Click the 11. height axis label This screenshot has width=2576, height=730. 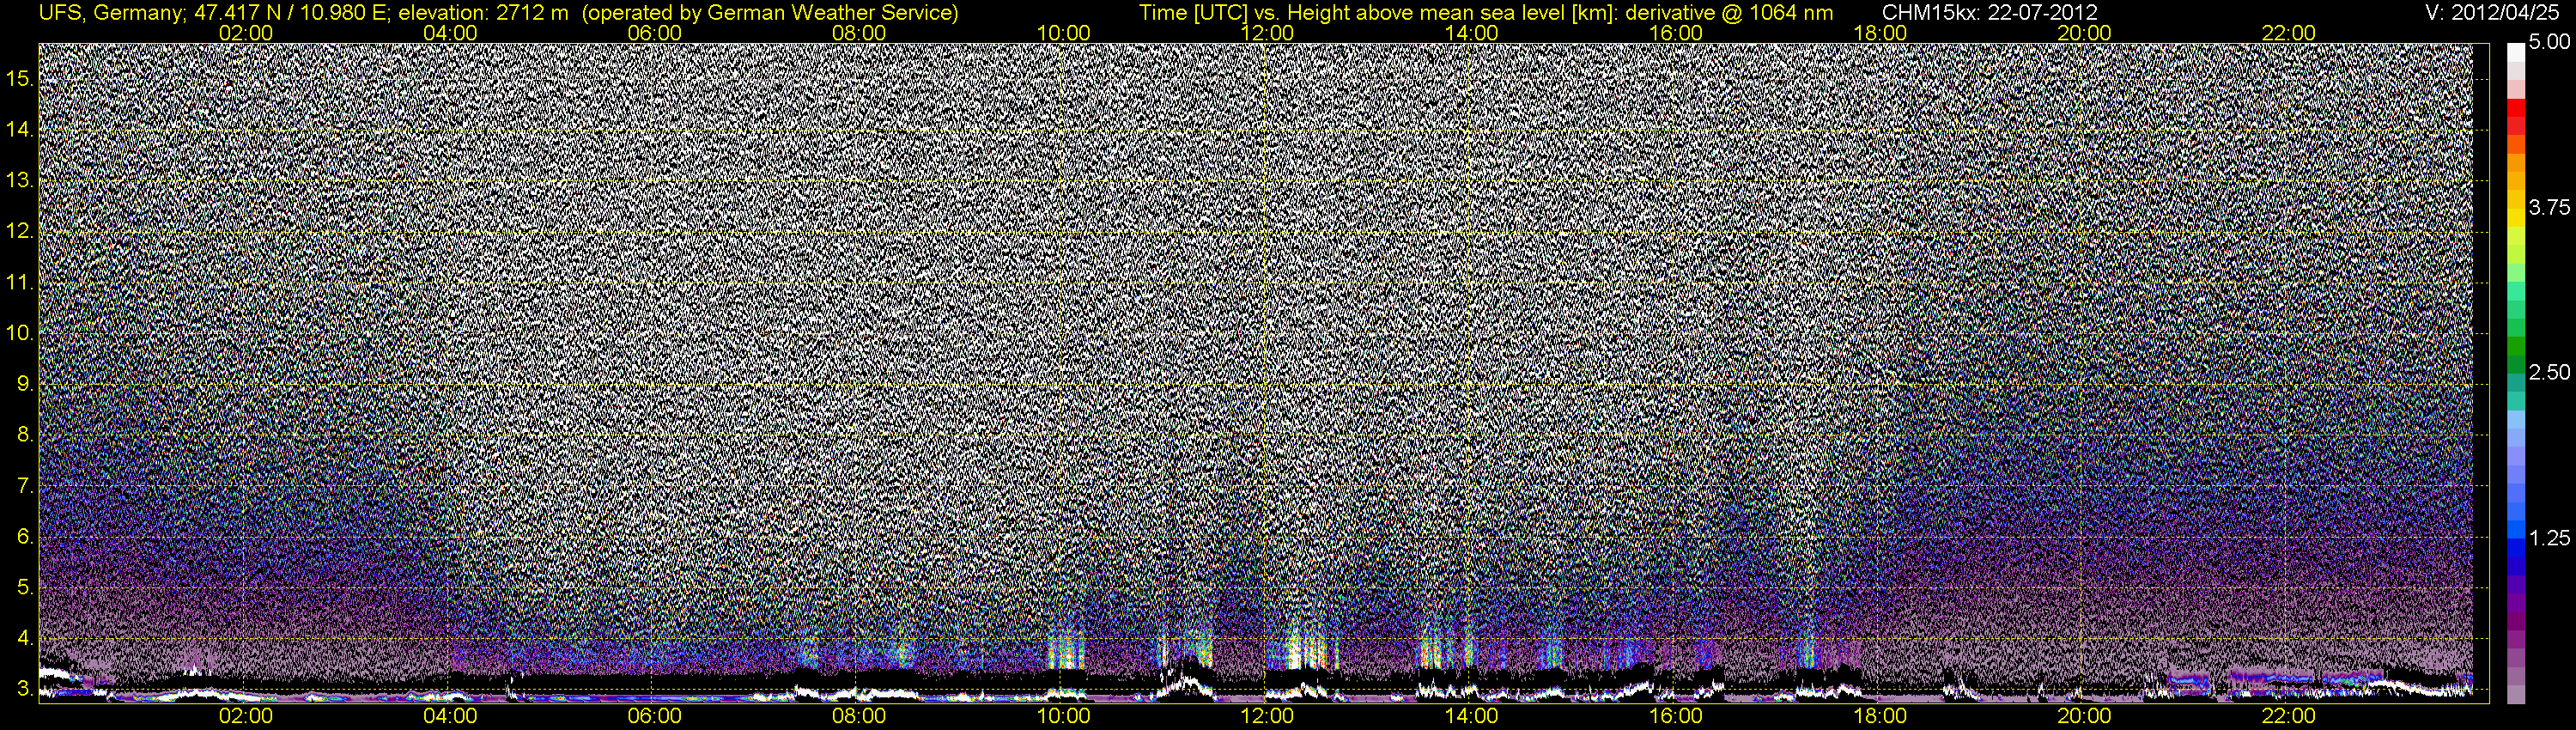click(x=20, y=283)
